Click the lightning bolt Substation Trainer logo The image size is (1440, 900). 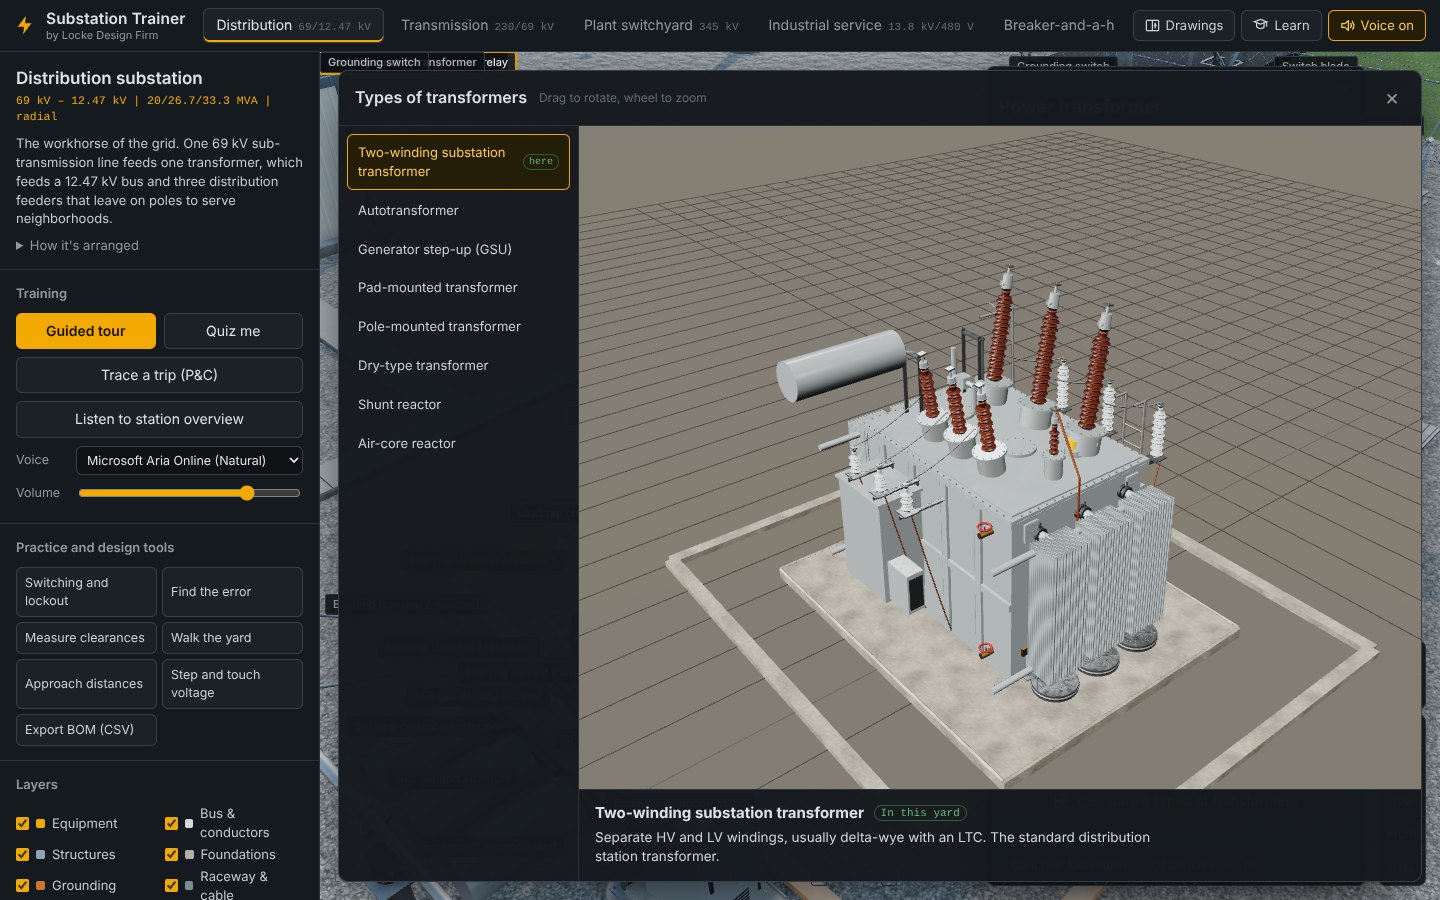coord(25,26)
